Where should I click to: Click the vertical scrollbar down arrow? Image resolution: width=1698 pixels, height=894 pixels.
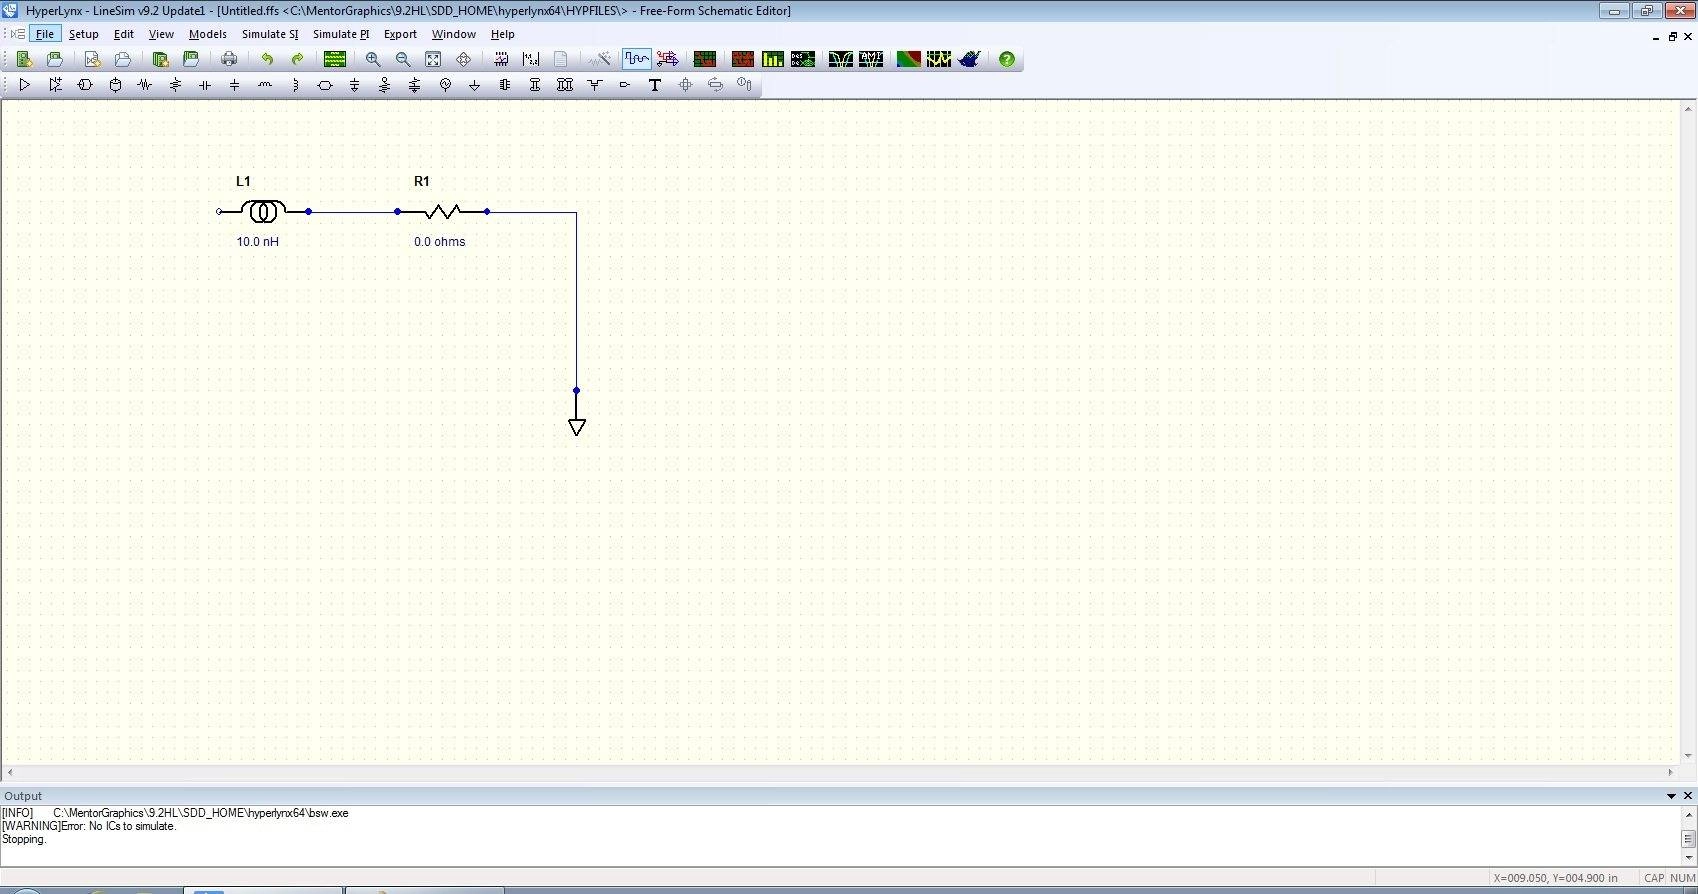click(1689, 757)
